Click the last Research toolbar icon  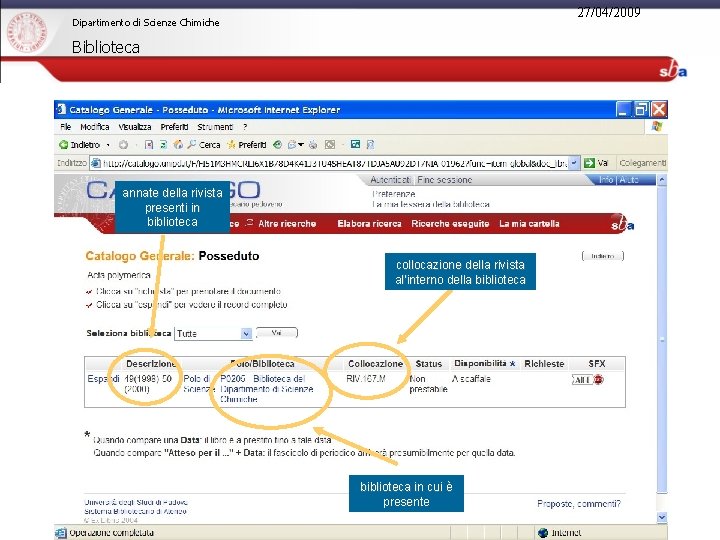(x=370, y=145)
